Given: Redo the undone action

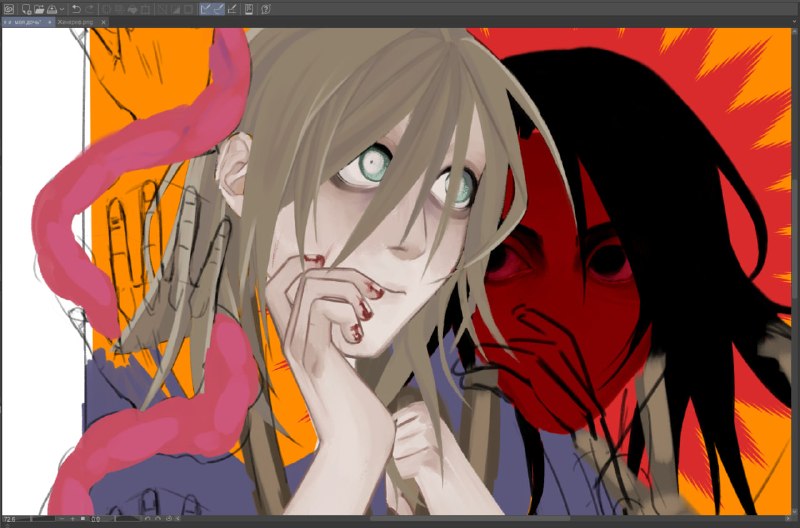Looking at the screenshot, I should [90, 9].
